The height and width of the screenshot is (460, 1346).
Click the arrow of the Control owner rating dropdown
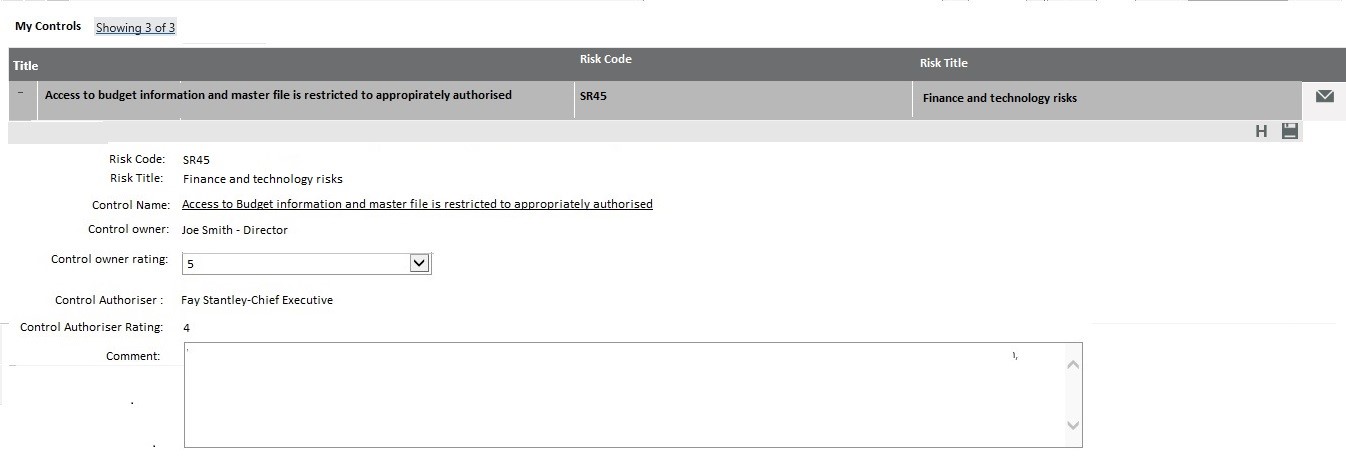point(420,264)
